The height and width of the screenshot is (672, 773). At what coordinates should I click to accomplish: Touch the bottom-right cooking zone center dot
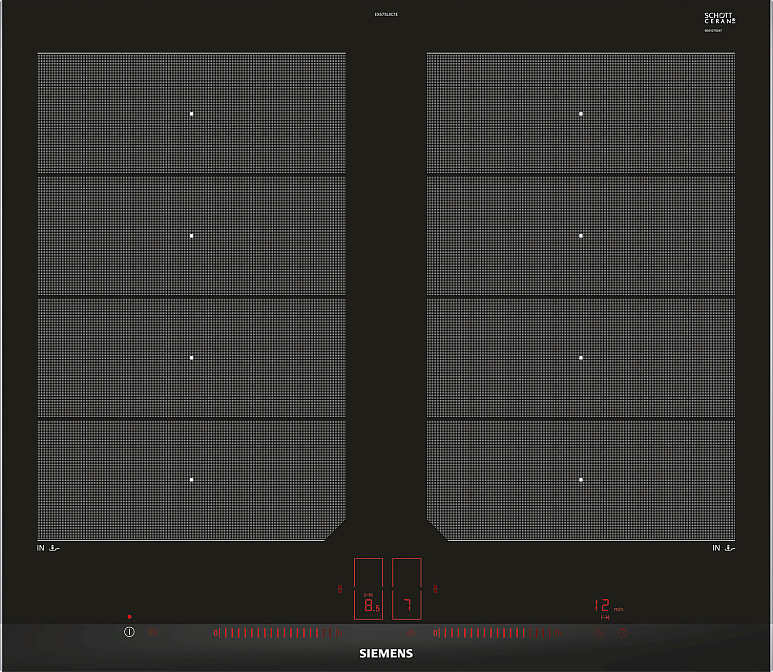[580, 480]
